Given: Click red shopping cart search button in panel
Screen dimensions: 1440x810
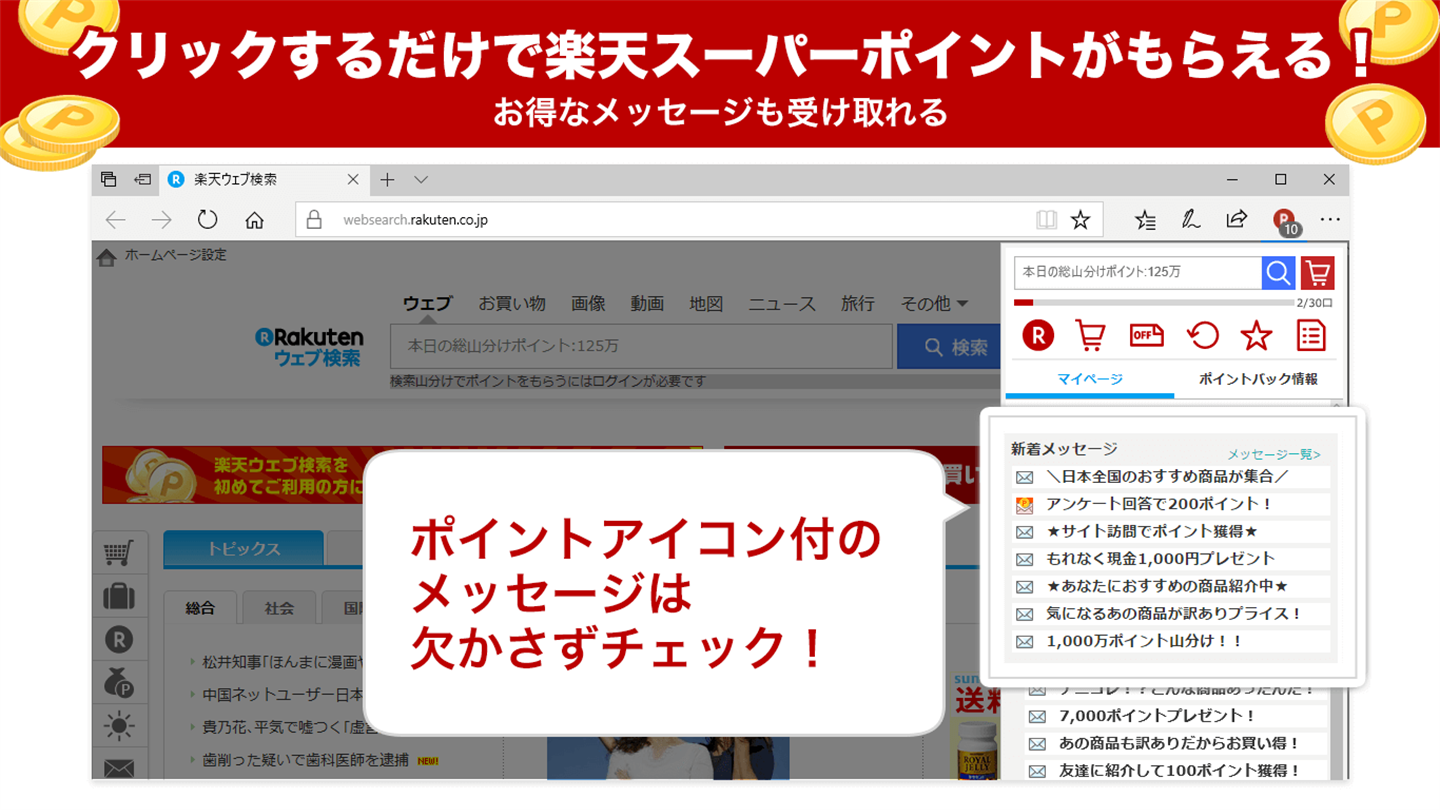Looking at the screenshot, I should pyautogui.click(x=1317, y=272).
